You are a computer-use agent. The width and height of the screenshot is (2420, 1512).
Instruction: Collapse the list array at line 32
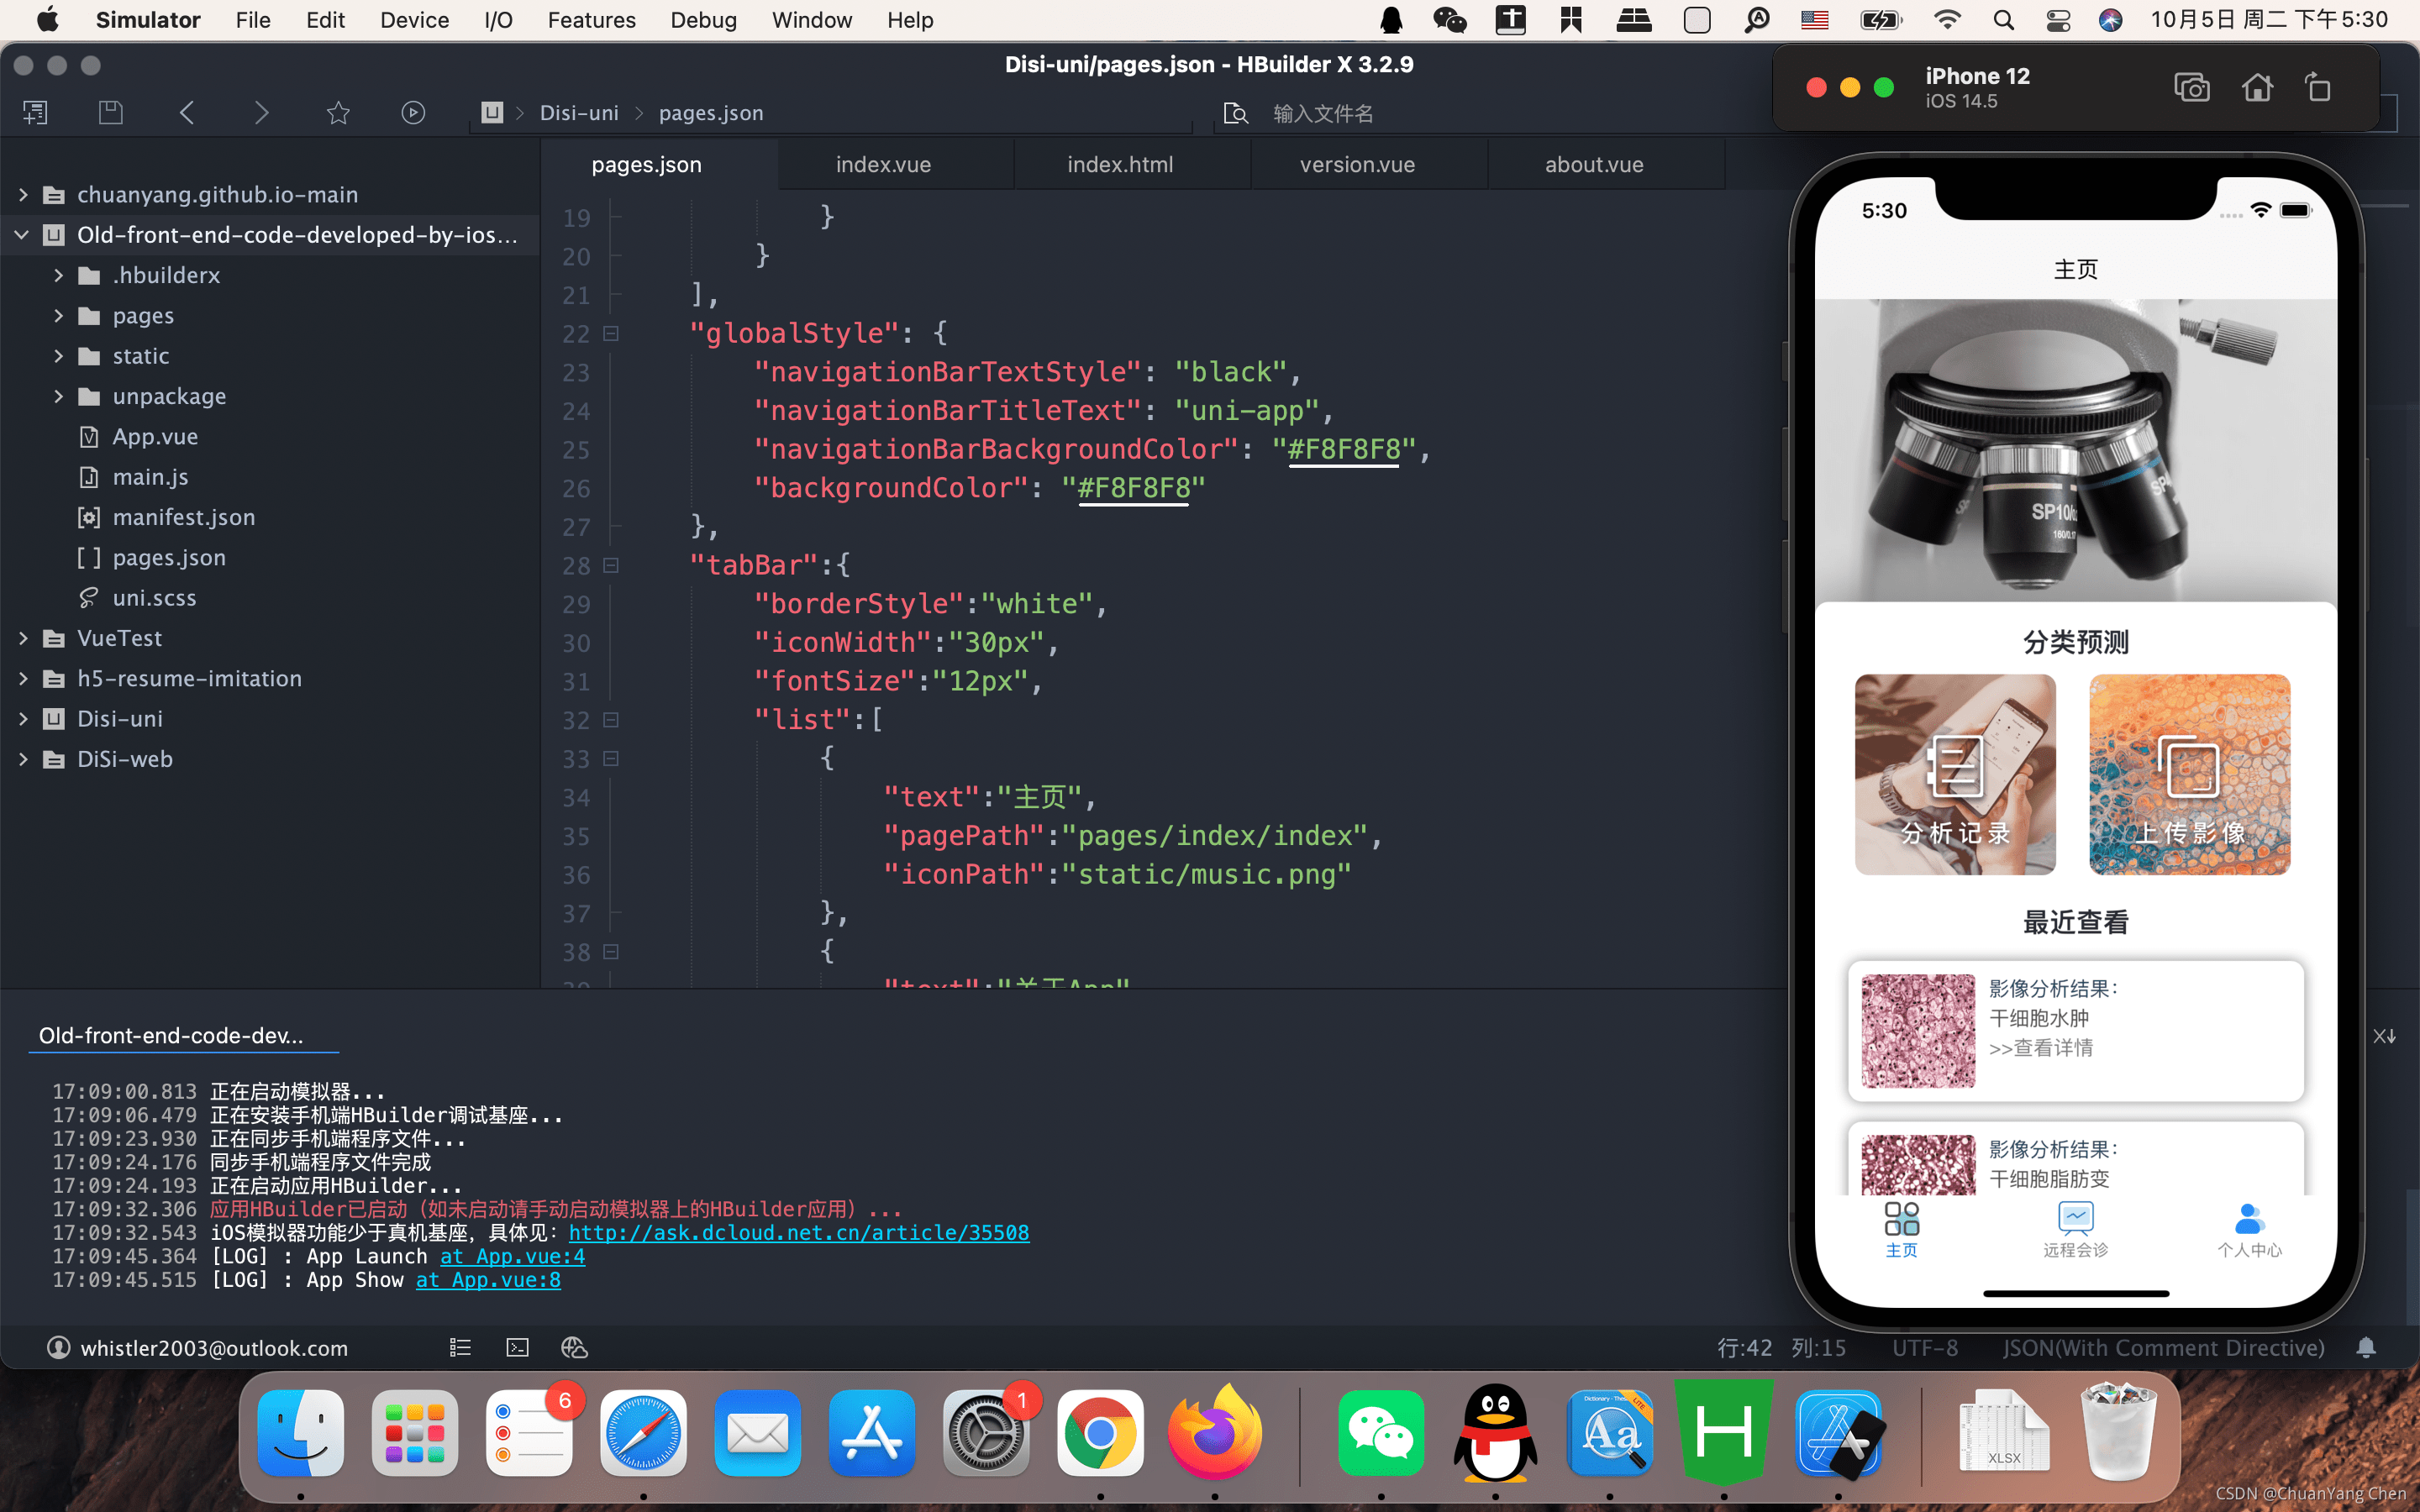tap(611, 720)
